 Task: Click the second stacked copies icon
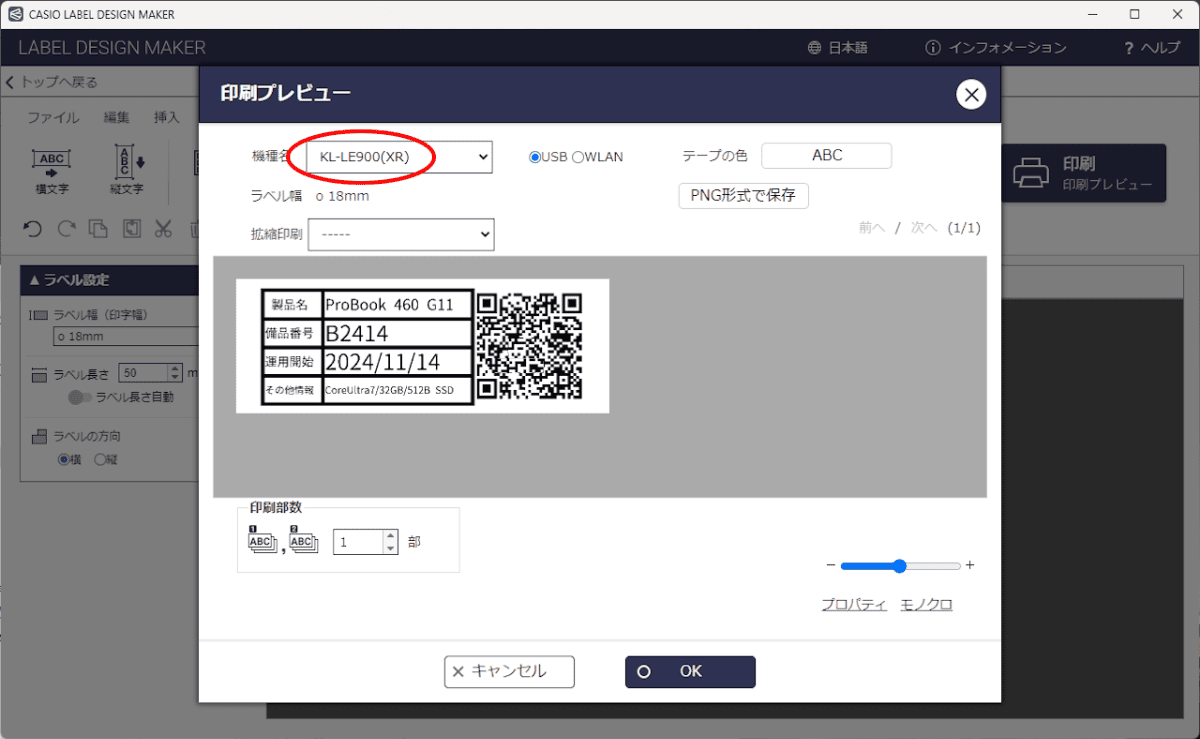click(302, 540)
